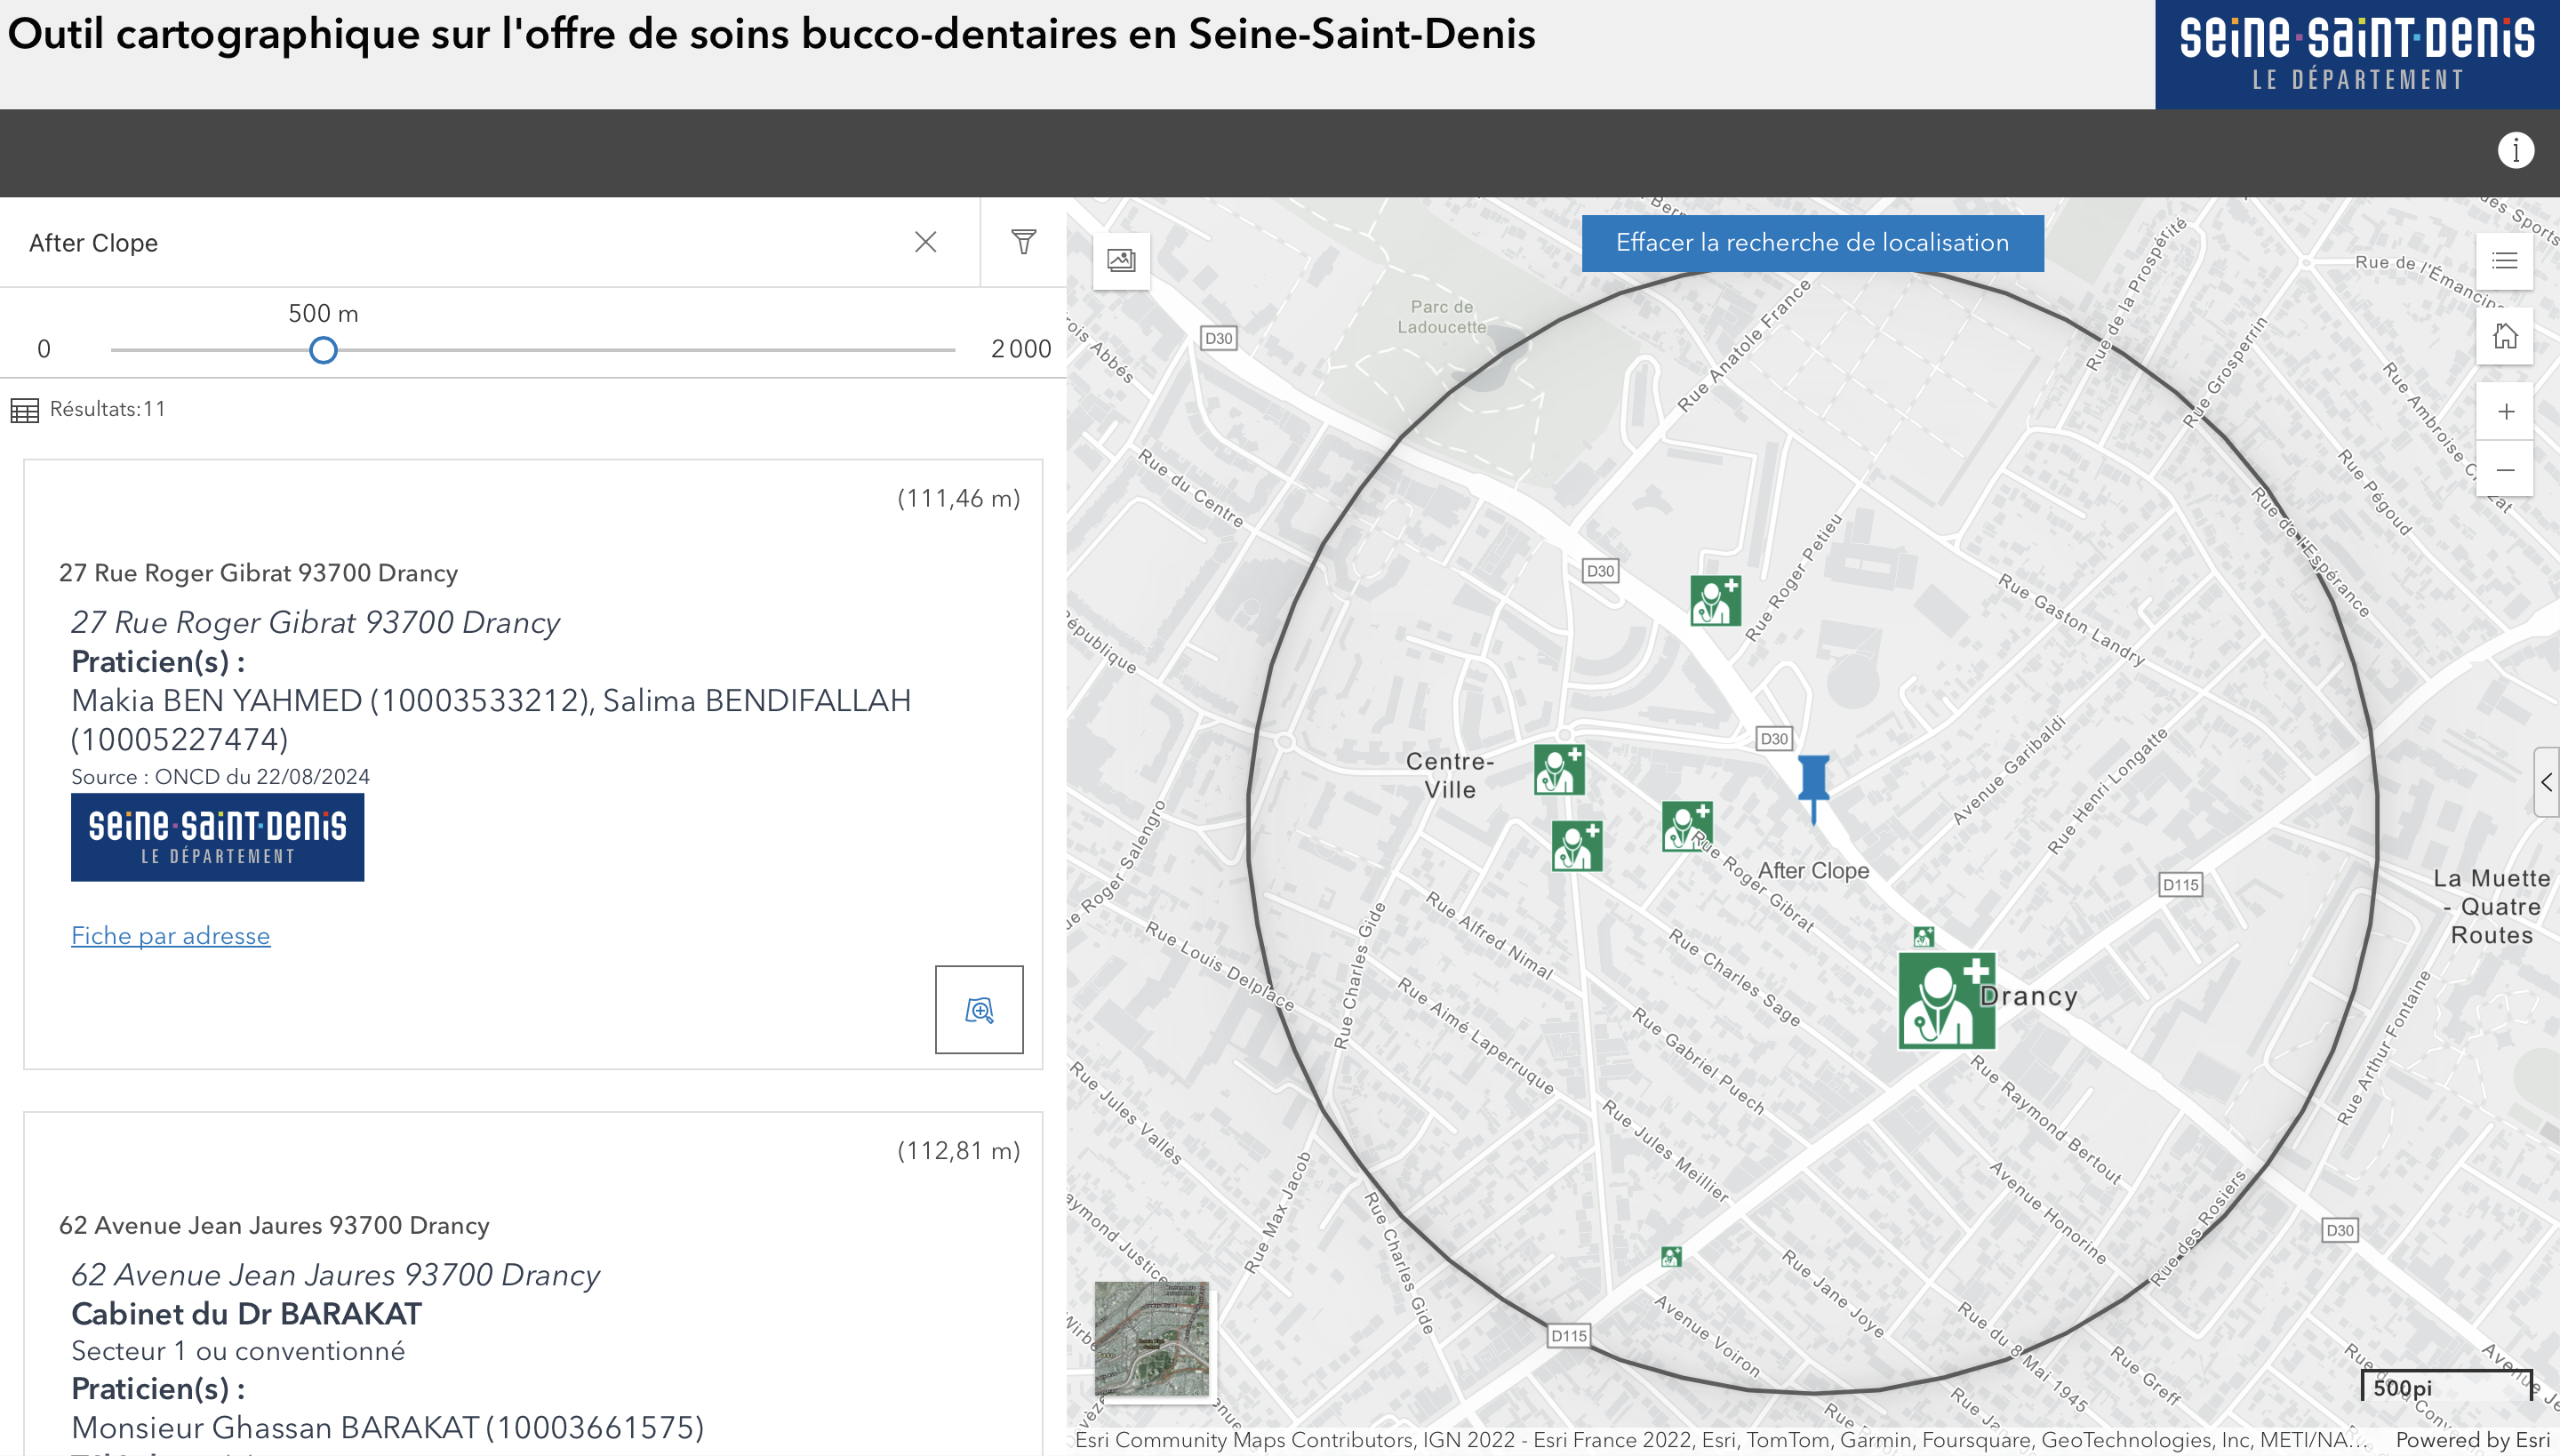Click Cabinet du Dr BARAKAT text
The width and height of the screenshot is (2560, 1456).
[x=246, y=1313]
